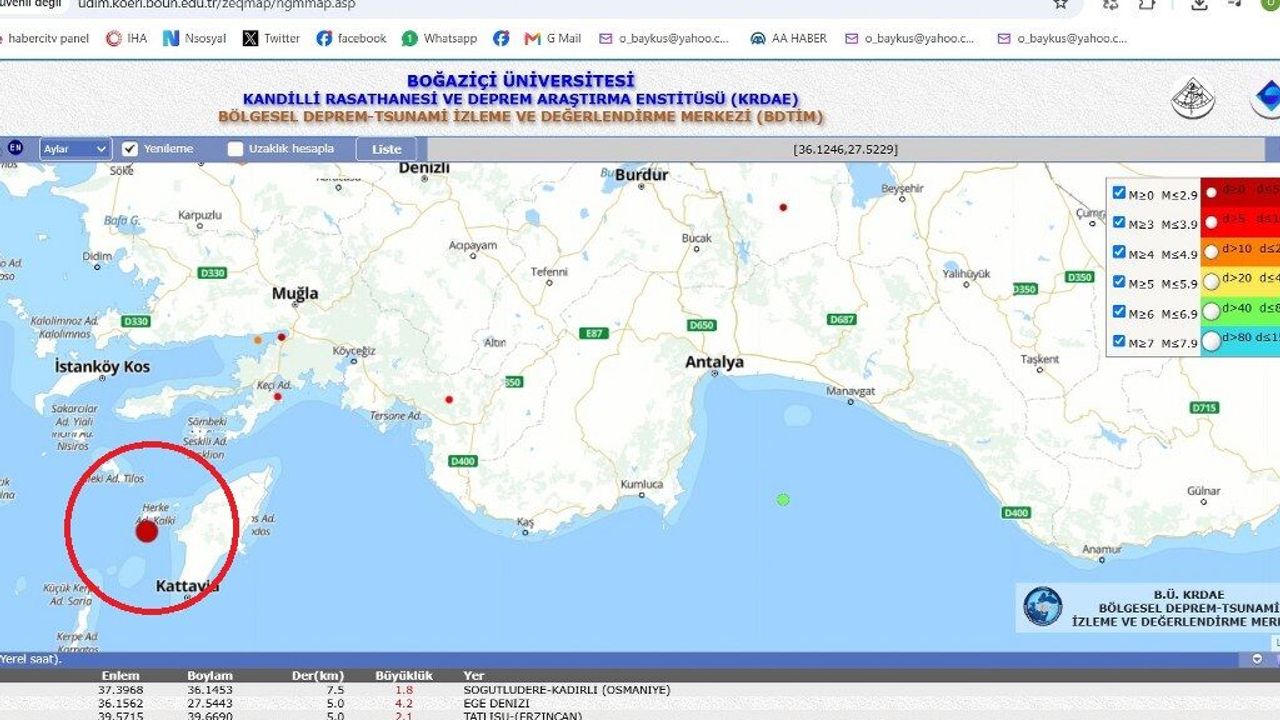Click the Der(km) column header
This screenshot has width=1280, height=720.
tap(319, 676)
